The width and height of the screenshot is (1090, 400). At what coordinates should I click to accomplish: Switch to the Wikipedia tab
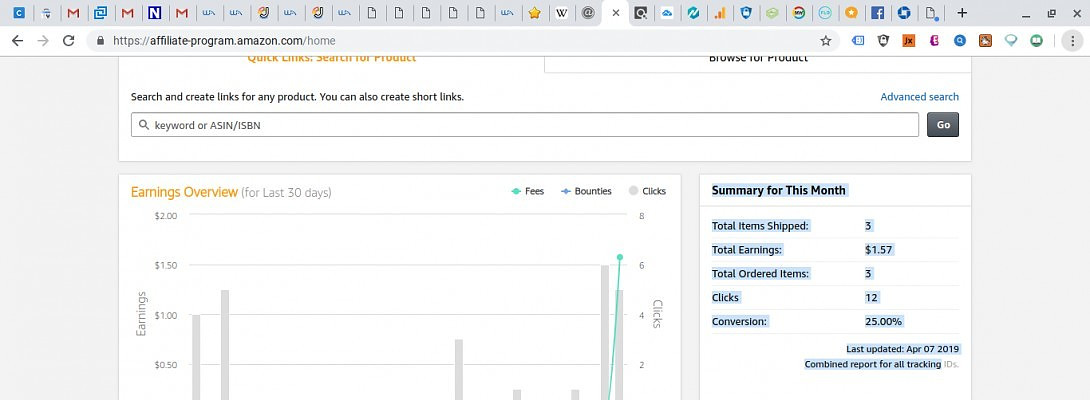tap(561, 13)
